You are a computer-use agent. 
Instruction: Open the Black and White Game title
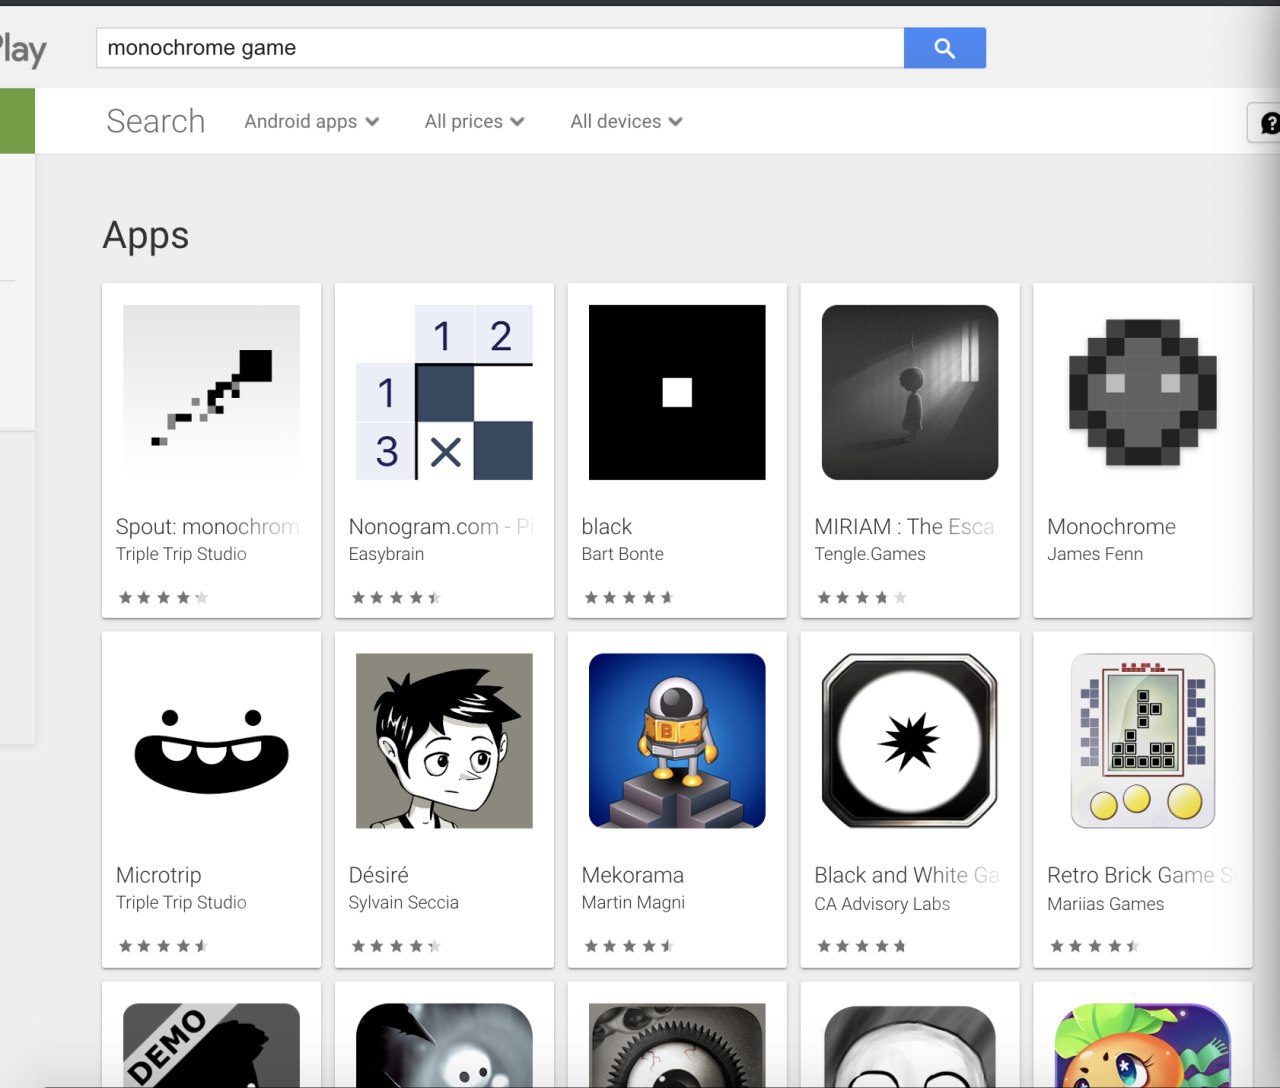coord(907,875)
